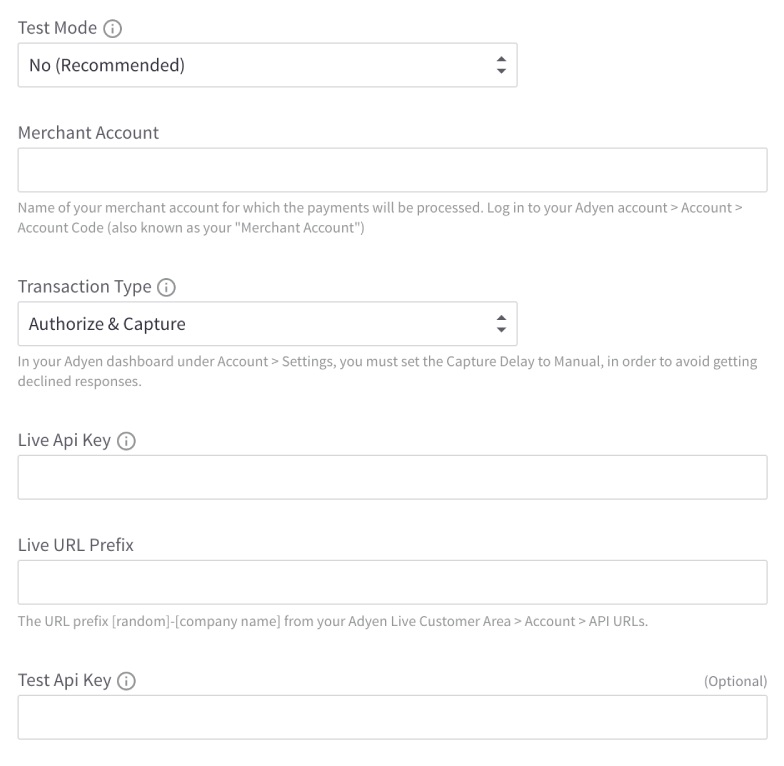Click the Transaction Type label

(84, 287)
